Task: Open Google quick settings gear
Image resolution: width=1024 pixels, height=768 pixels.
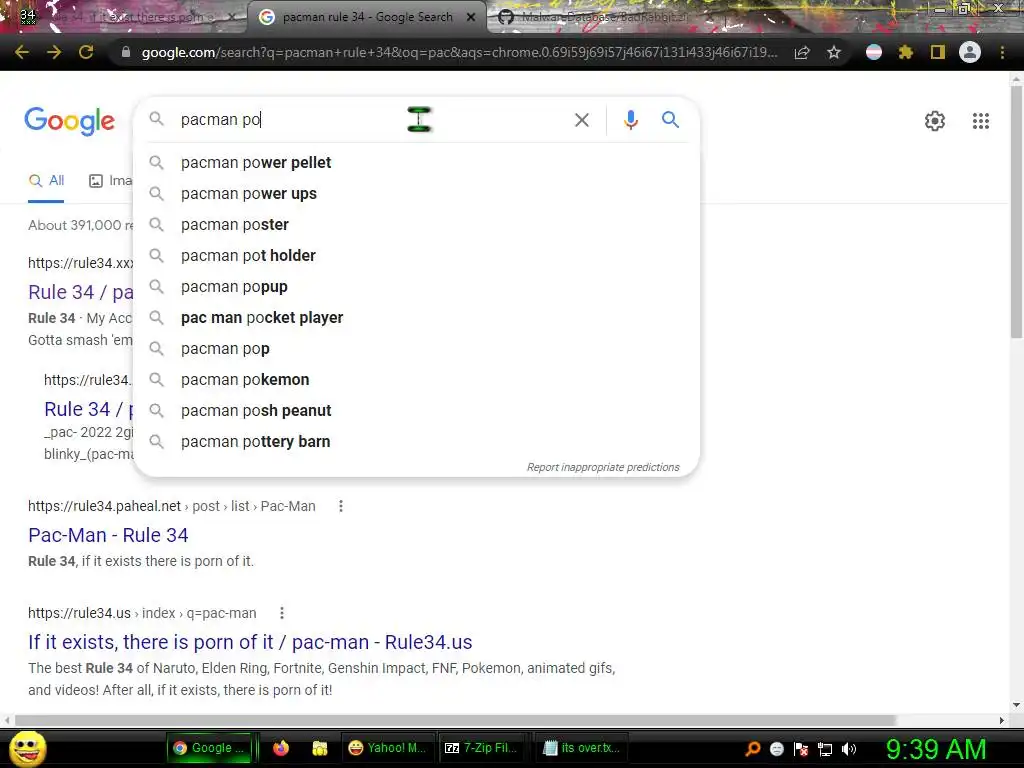Action: pos(935,121)
